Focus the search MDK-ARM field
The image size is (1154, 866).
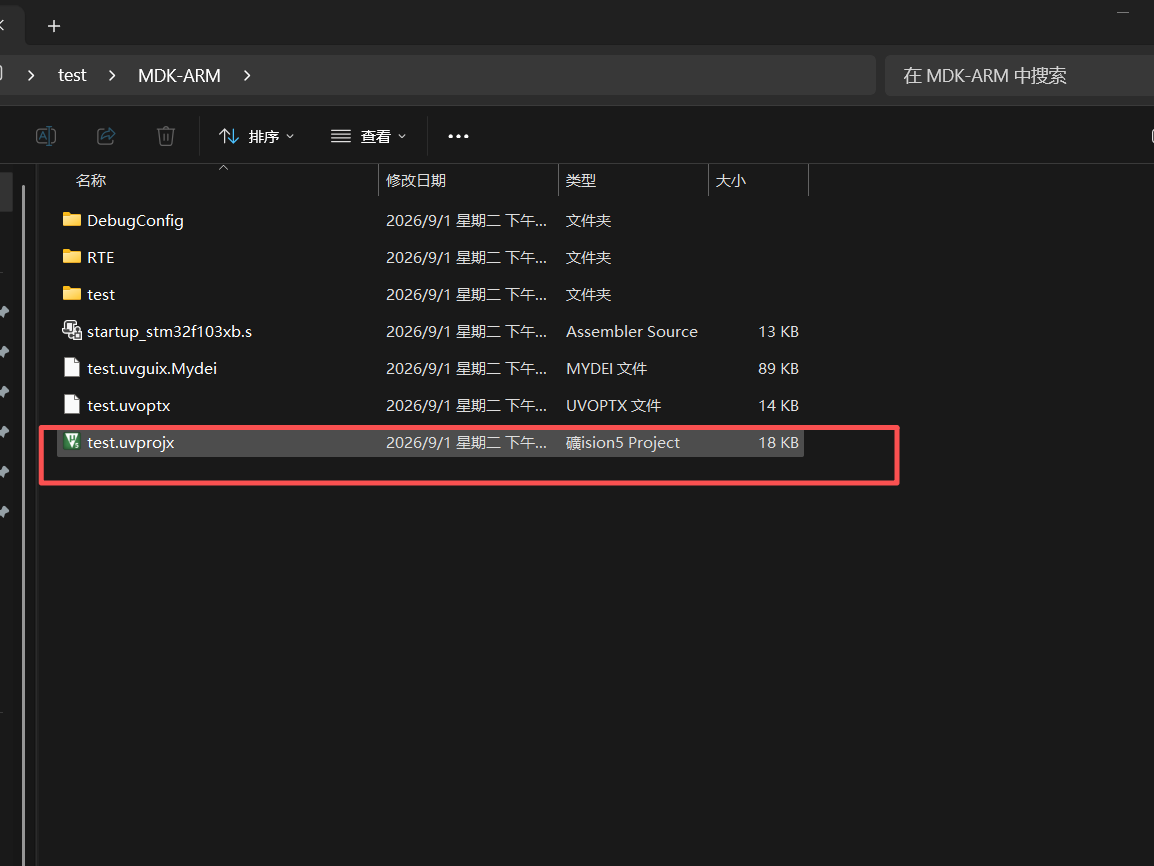point(1019,75)
